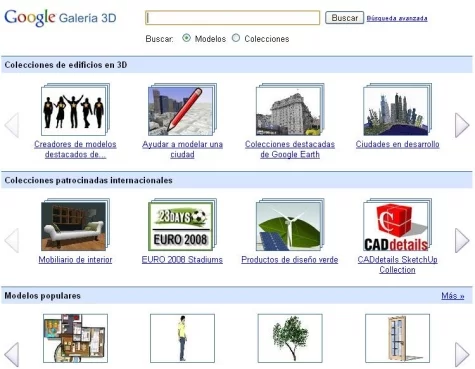475x369 pixels.
Task: Open Ciudades en desarrollo link
Action: tap(397, 144)
